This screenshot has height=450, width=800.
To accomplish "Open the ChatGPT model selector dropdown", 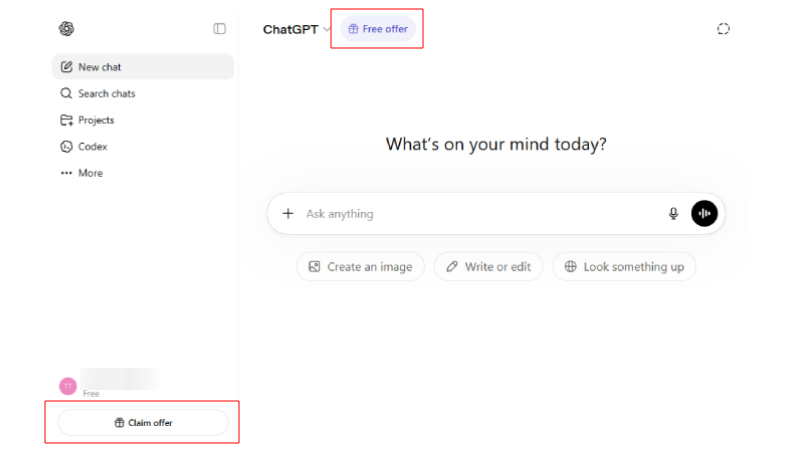I will tap(296, 30).
